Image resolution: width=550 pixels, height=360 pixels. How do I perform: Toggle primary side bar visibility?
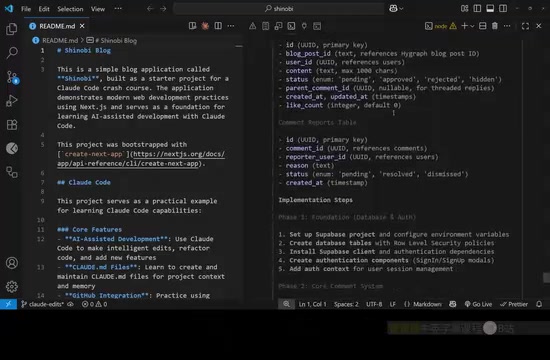[477, 8]
